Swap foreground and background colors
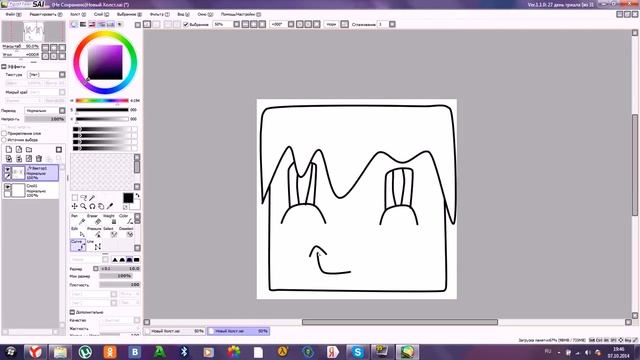Viewport: 640px width, 360px height. click(x=137, y=196)
